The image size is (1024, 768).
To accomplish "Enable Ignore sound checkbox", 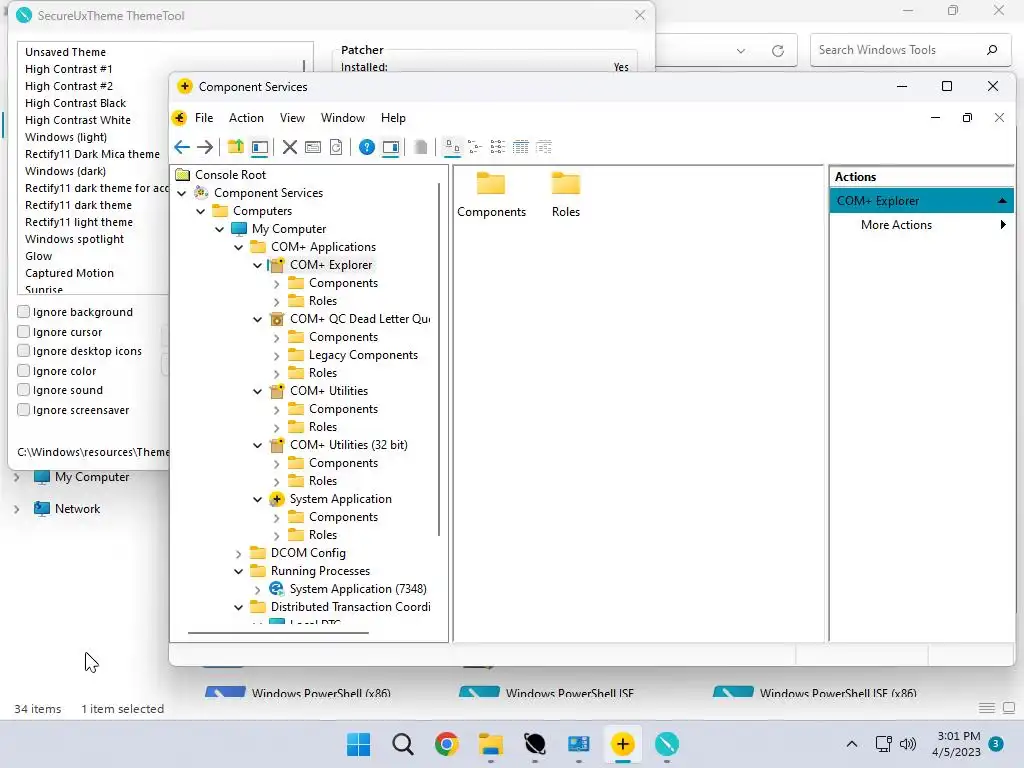I will [24, 390].
